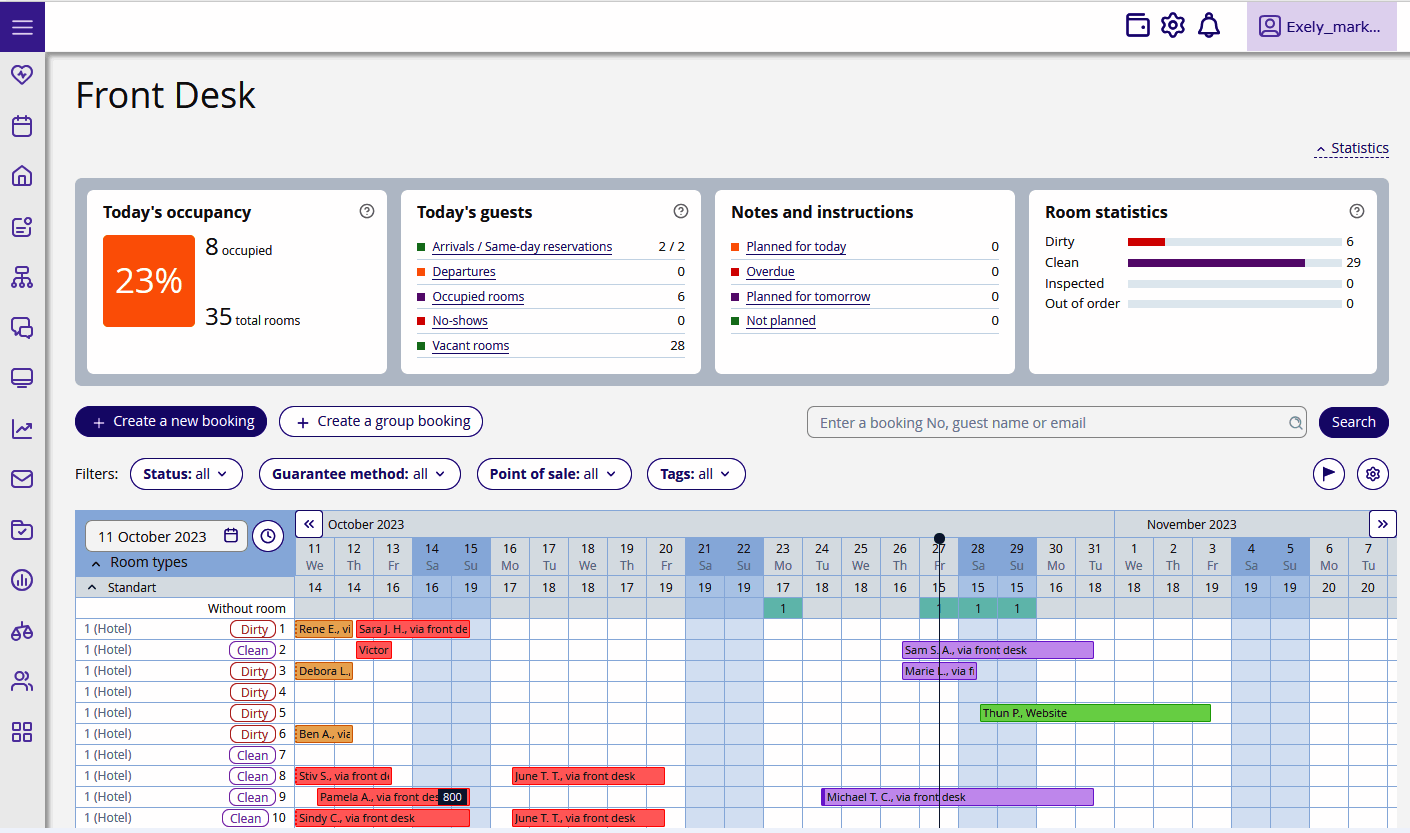Expand the Guarantee method filter
Viewport: 1410px width, 833px height.
[359, 473]
